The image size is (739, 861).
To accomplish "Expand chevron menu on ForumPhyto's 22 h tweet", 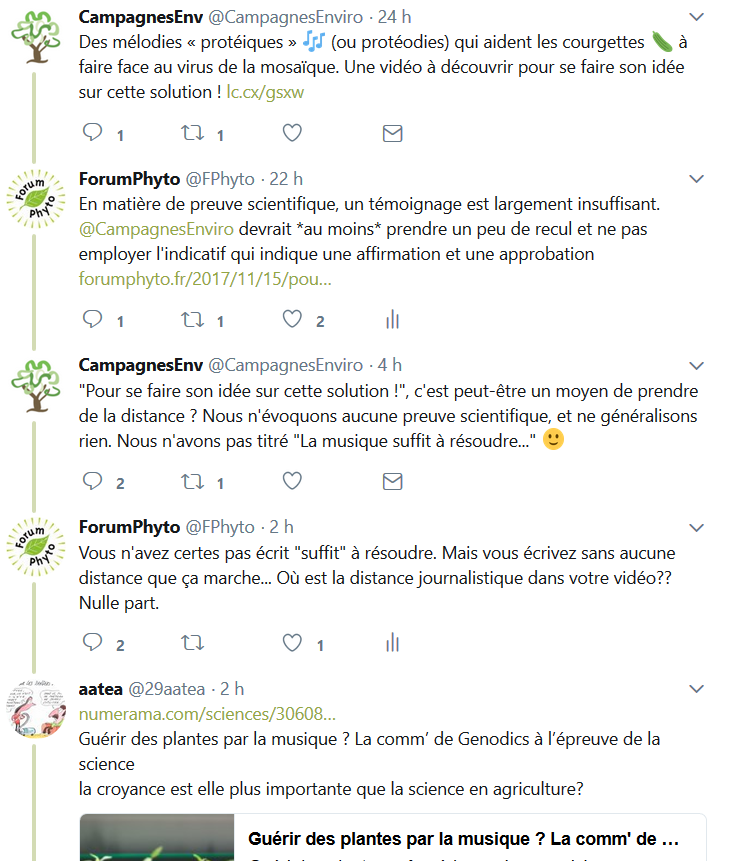I will [696, 179].
